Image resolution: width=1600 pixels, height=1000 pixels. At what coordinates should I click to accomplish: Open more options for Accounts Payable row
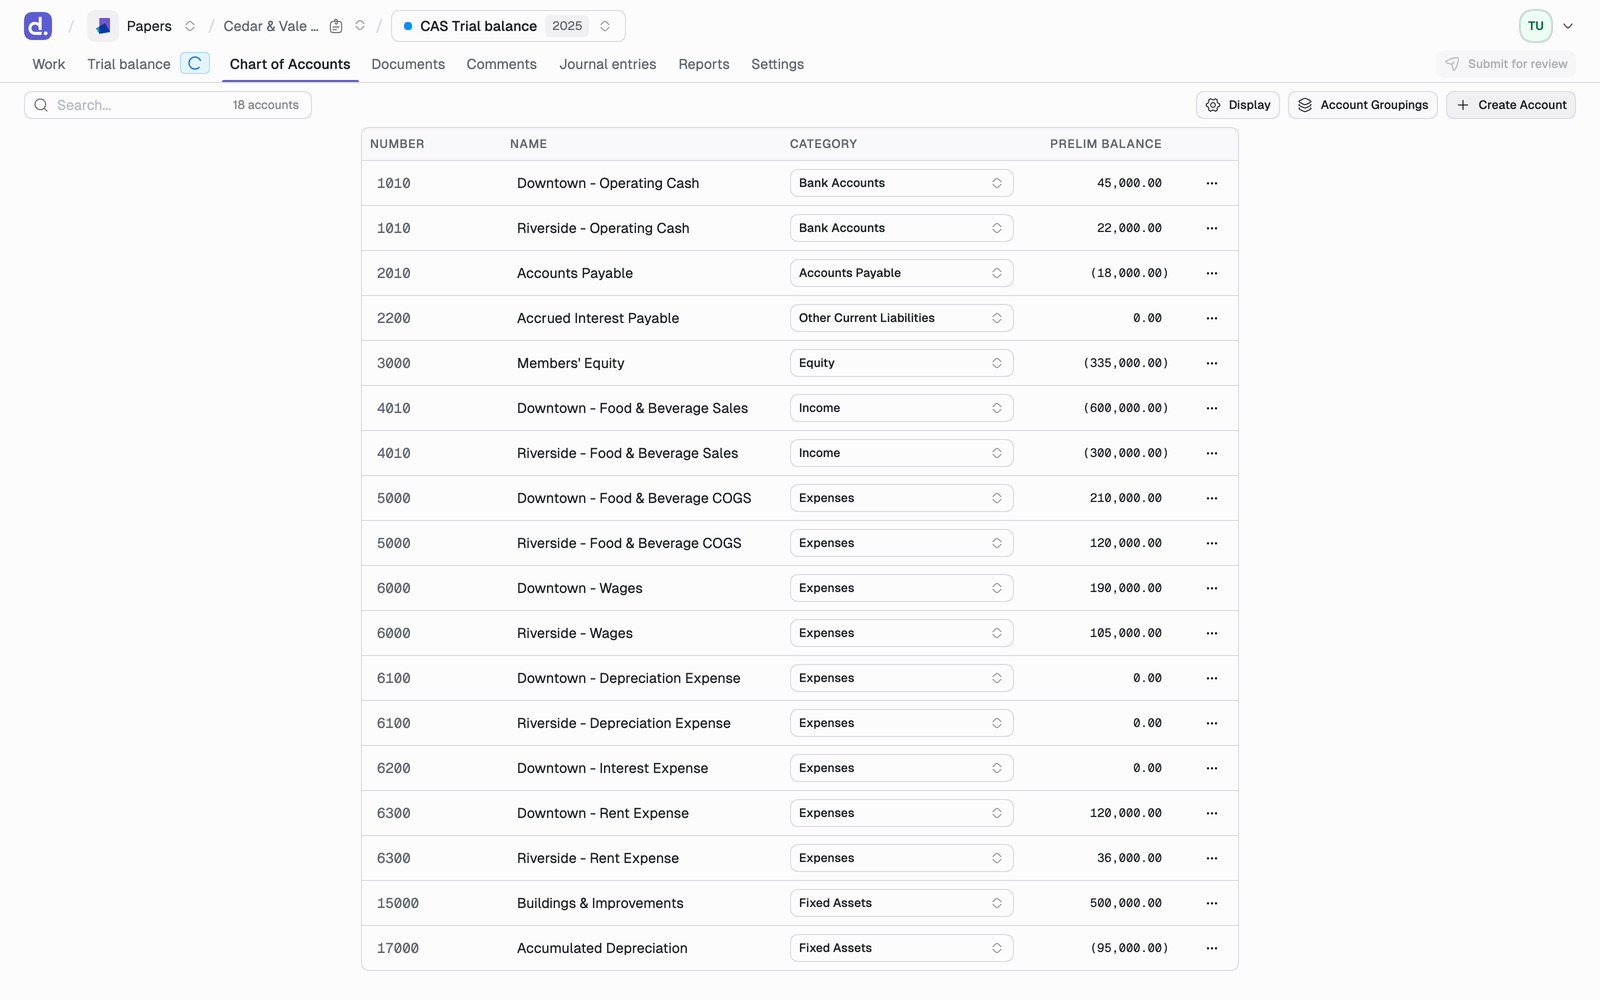(x=1212, y=273)
